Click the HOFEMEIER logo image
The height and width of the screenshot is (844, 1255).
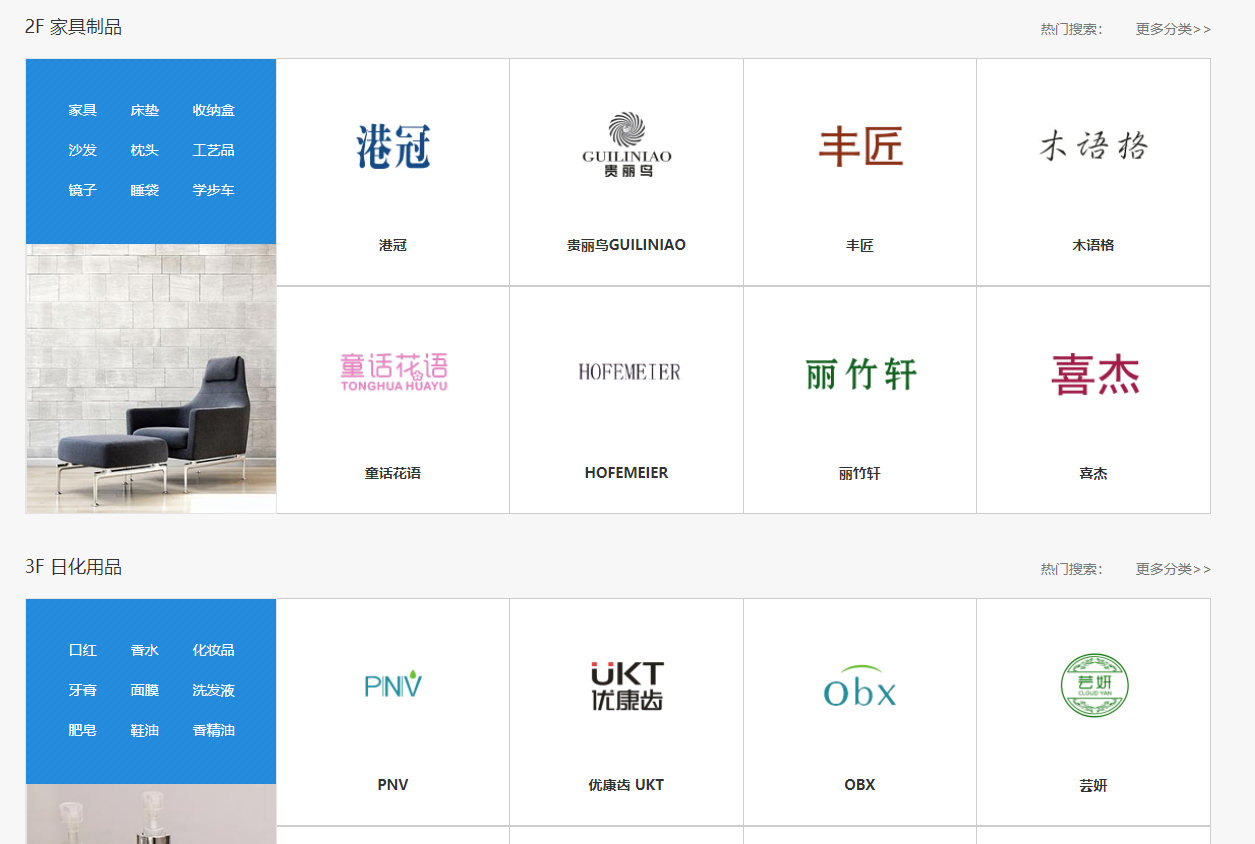[629, 372]
